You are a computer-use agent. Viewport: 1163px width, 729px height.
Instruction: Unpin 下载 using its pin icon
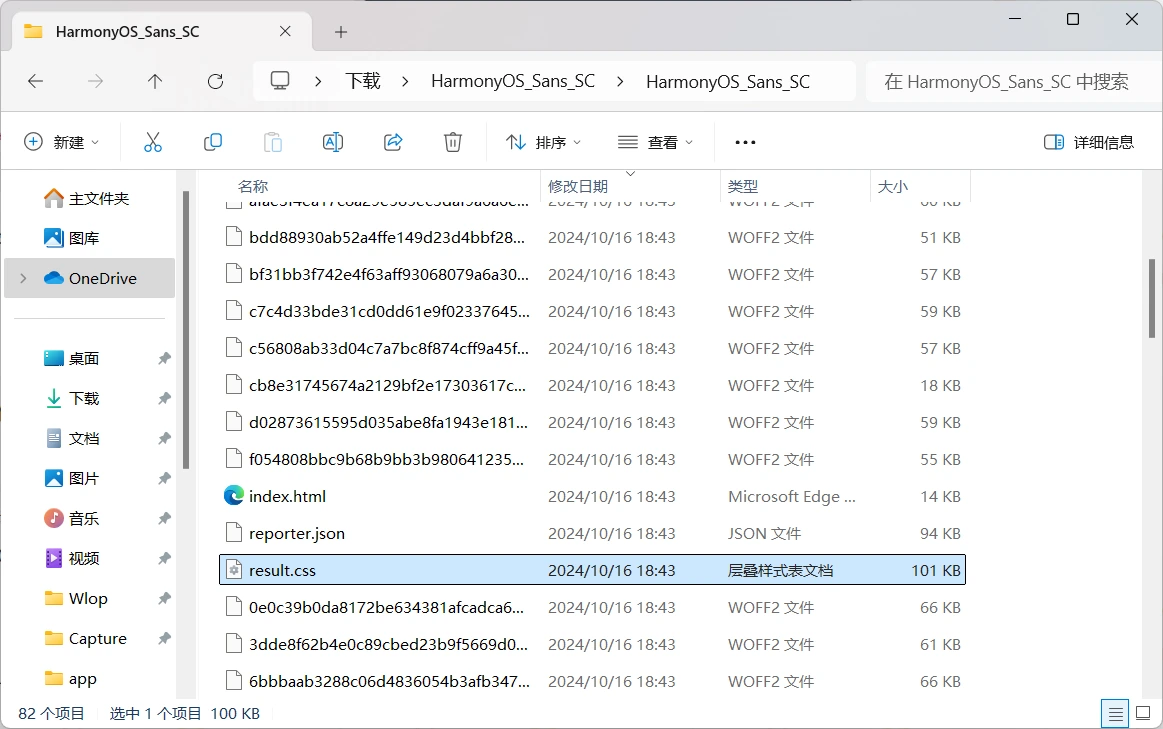(164, 398)
